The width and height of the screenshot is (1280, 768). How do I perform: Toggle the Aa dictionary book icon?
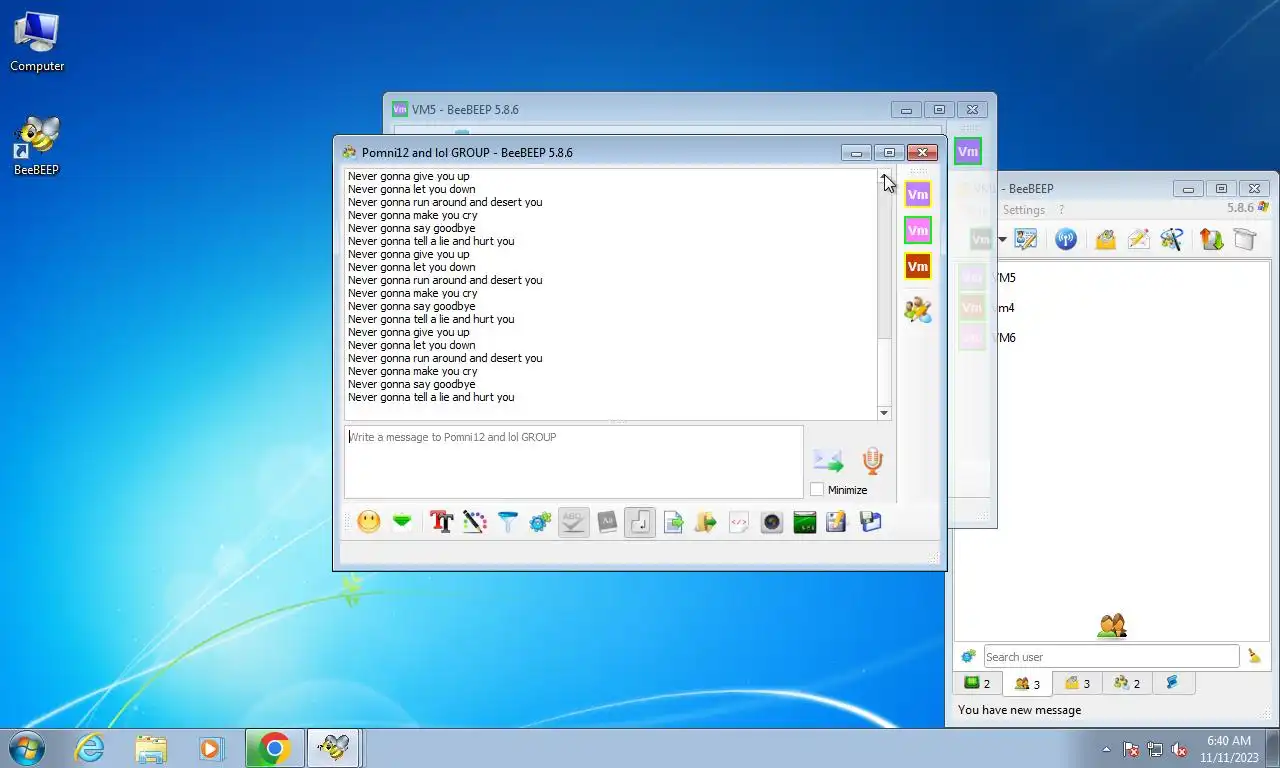tap(607, 522)
